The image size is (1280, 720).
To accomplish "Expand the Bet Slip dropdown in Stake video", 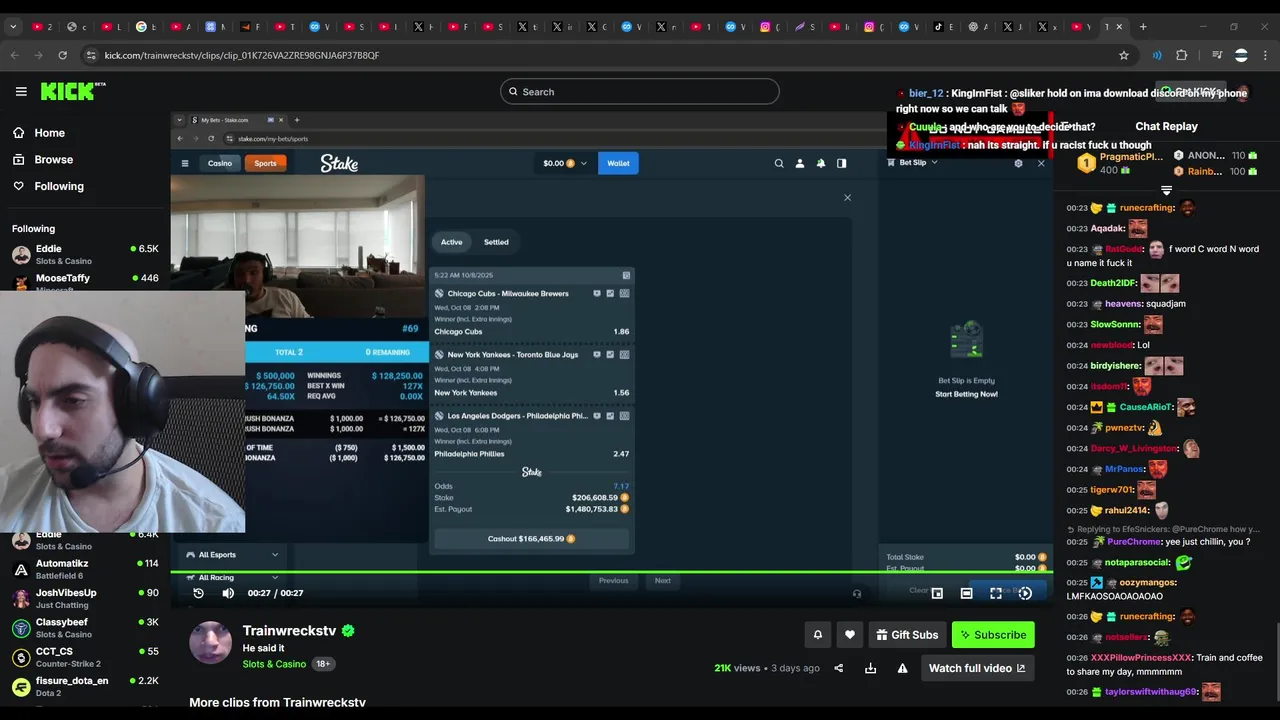I will 918,163.
